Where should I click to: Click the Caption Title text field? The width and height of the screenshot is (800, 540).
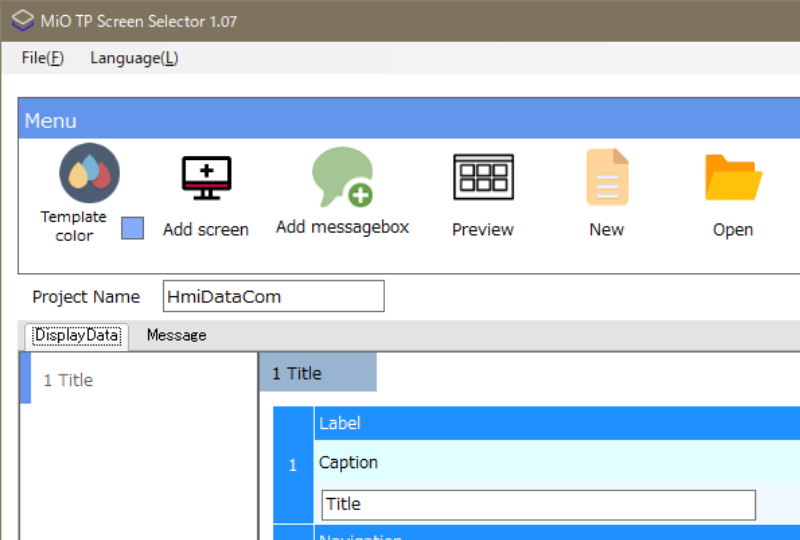538,504
